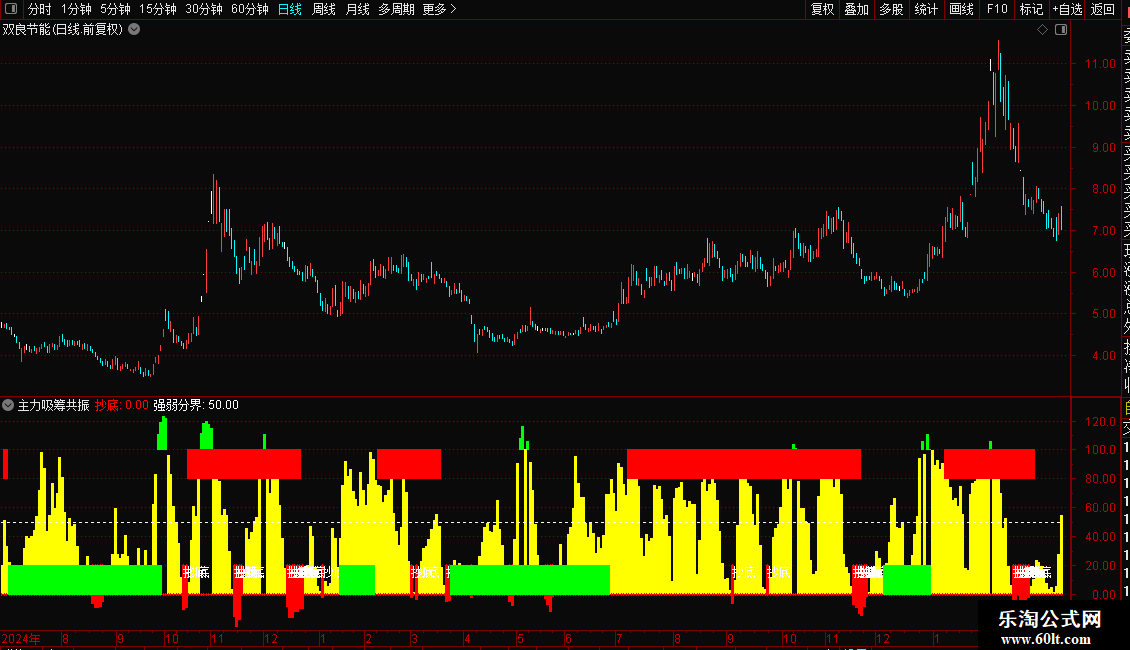Add stock via +自选 button
The height and width of the screenshot is (650, 1130).
click(1067, 9)
